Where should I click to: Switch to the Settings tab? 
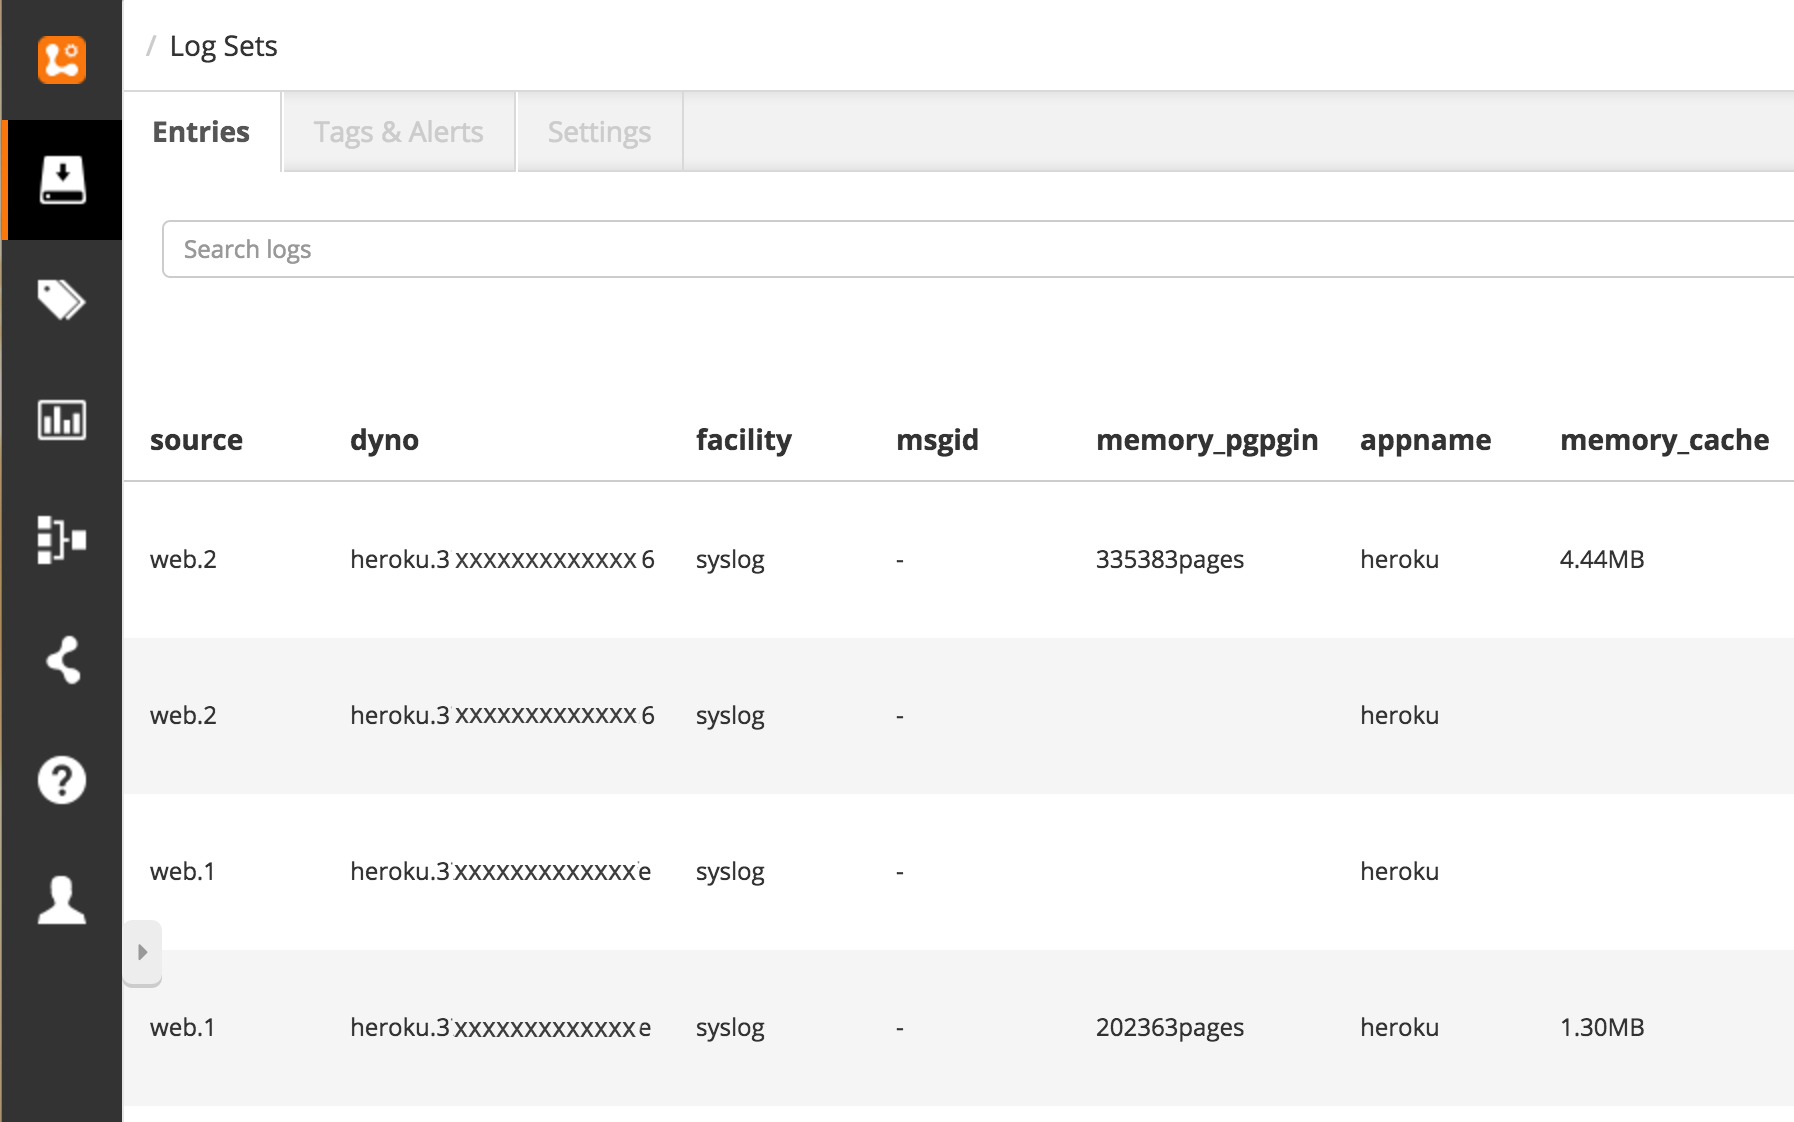click(599, 132)
